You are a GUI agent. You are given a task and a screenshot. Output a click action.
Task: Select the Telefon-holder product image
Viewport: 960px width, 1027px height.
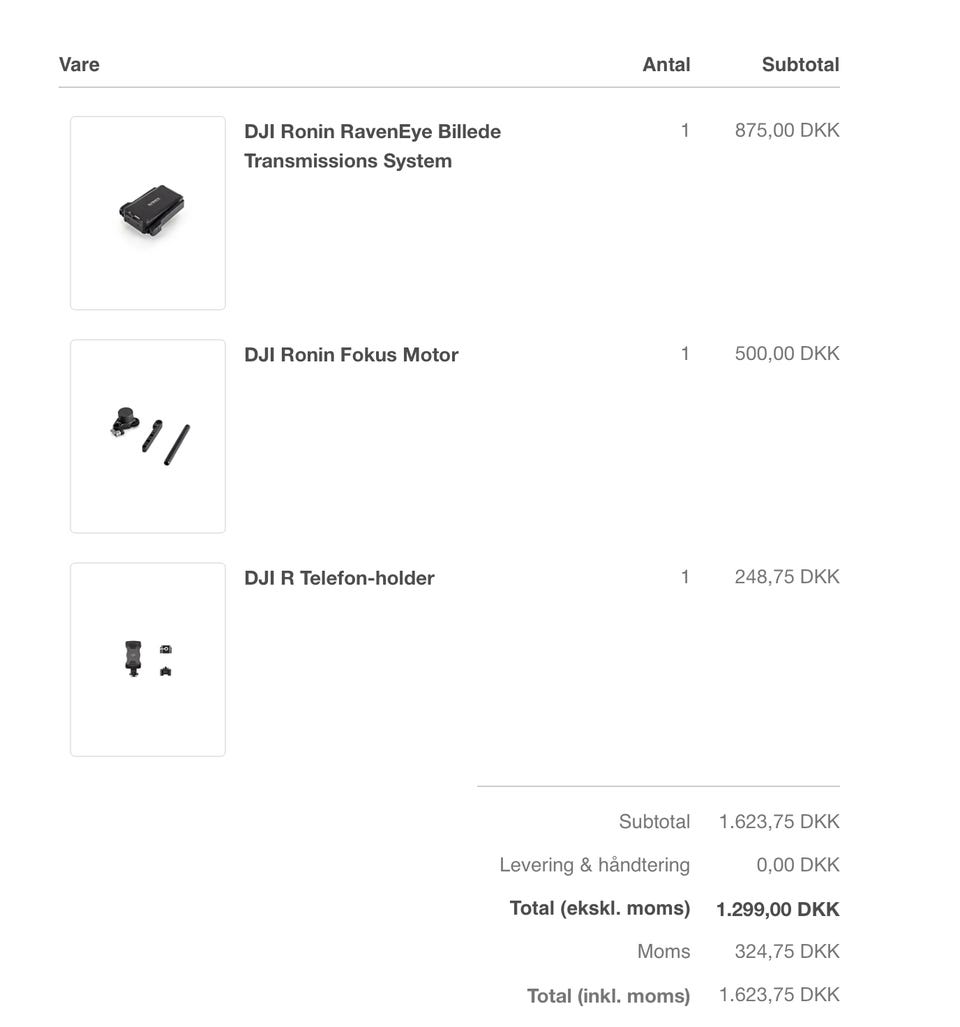148,659
